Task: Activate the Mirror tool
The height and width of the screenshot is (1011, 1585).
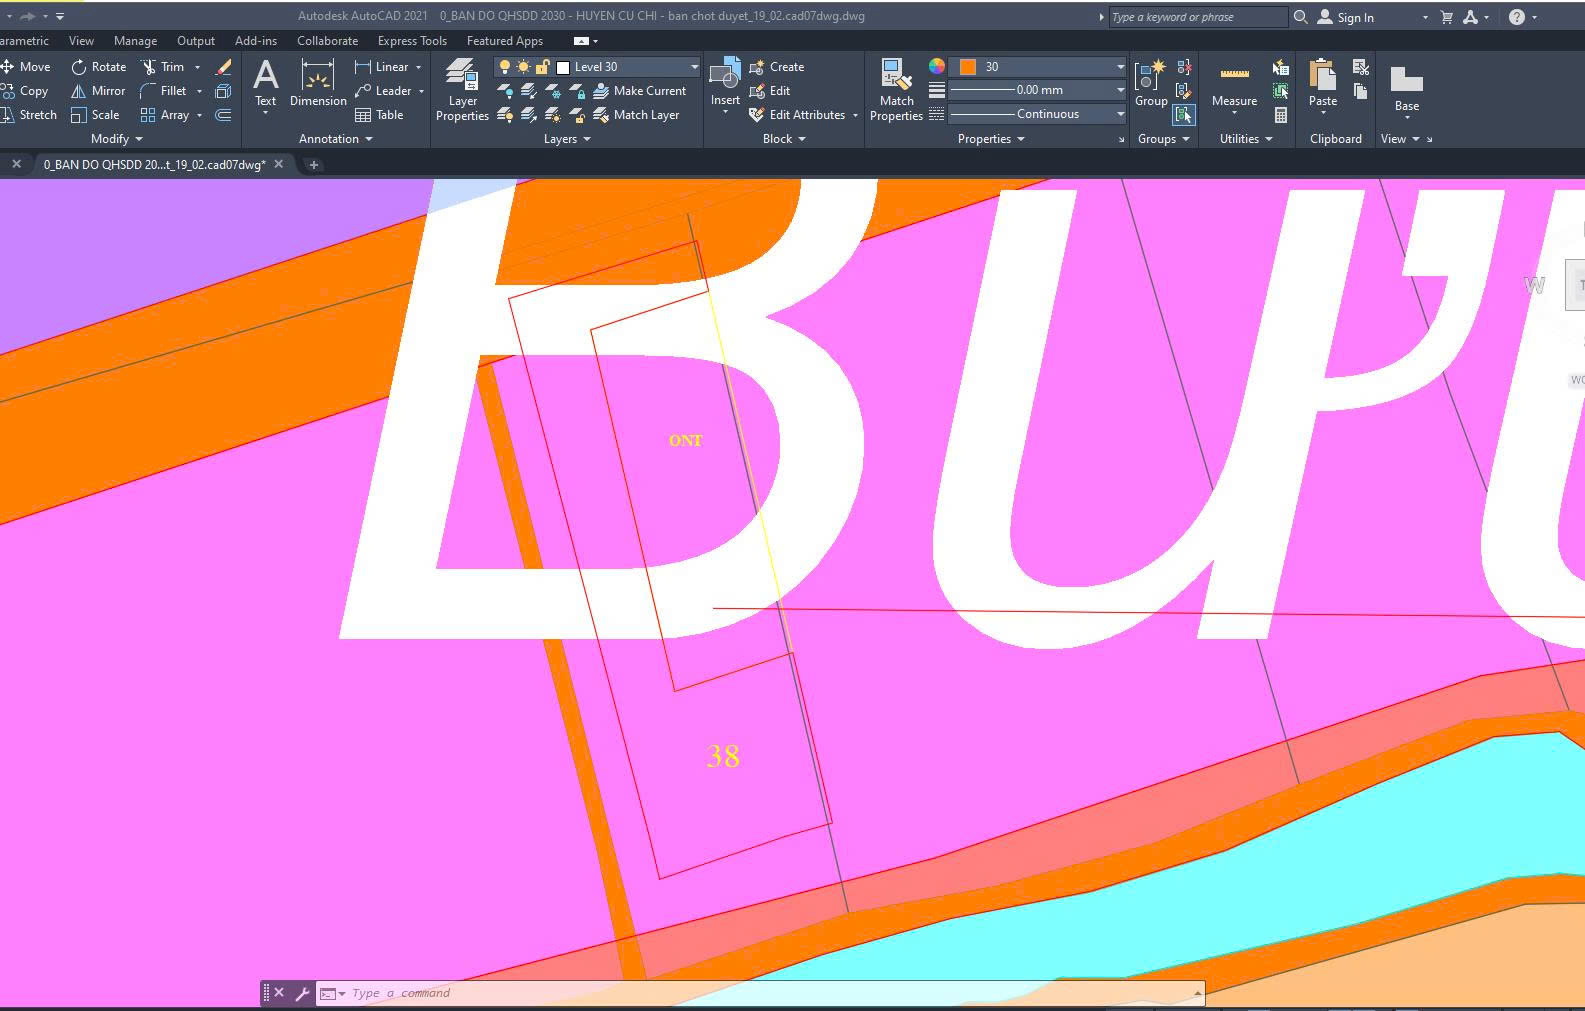Action: coord(98,91)
